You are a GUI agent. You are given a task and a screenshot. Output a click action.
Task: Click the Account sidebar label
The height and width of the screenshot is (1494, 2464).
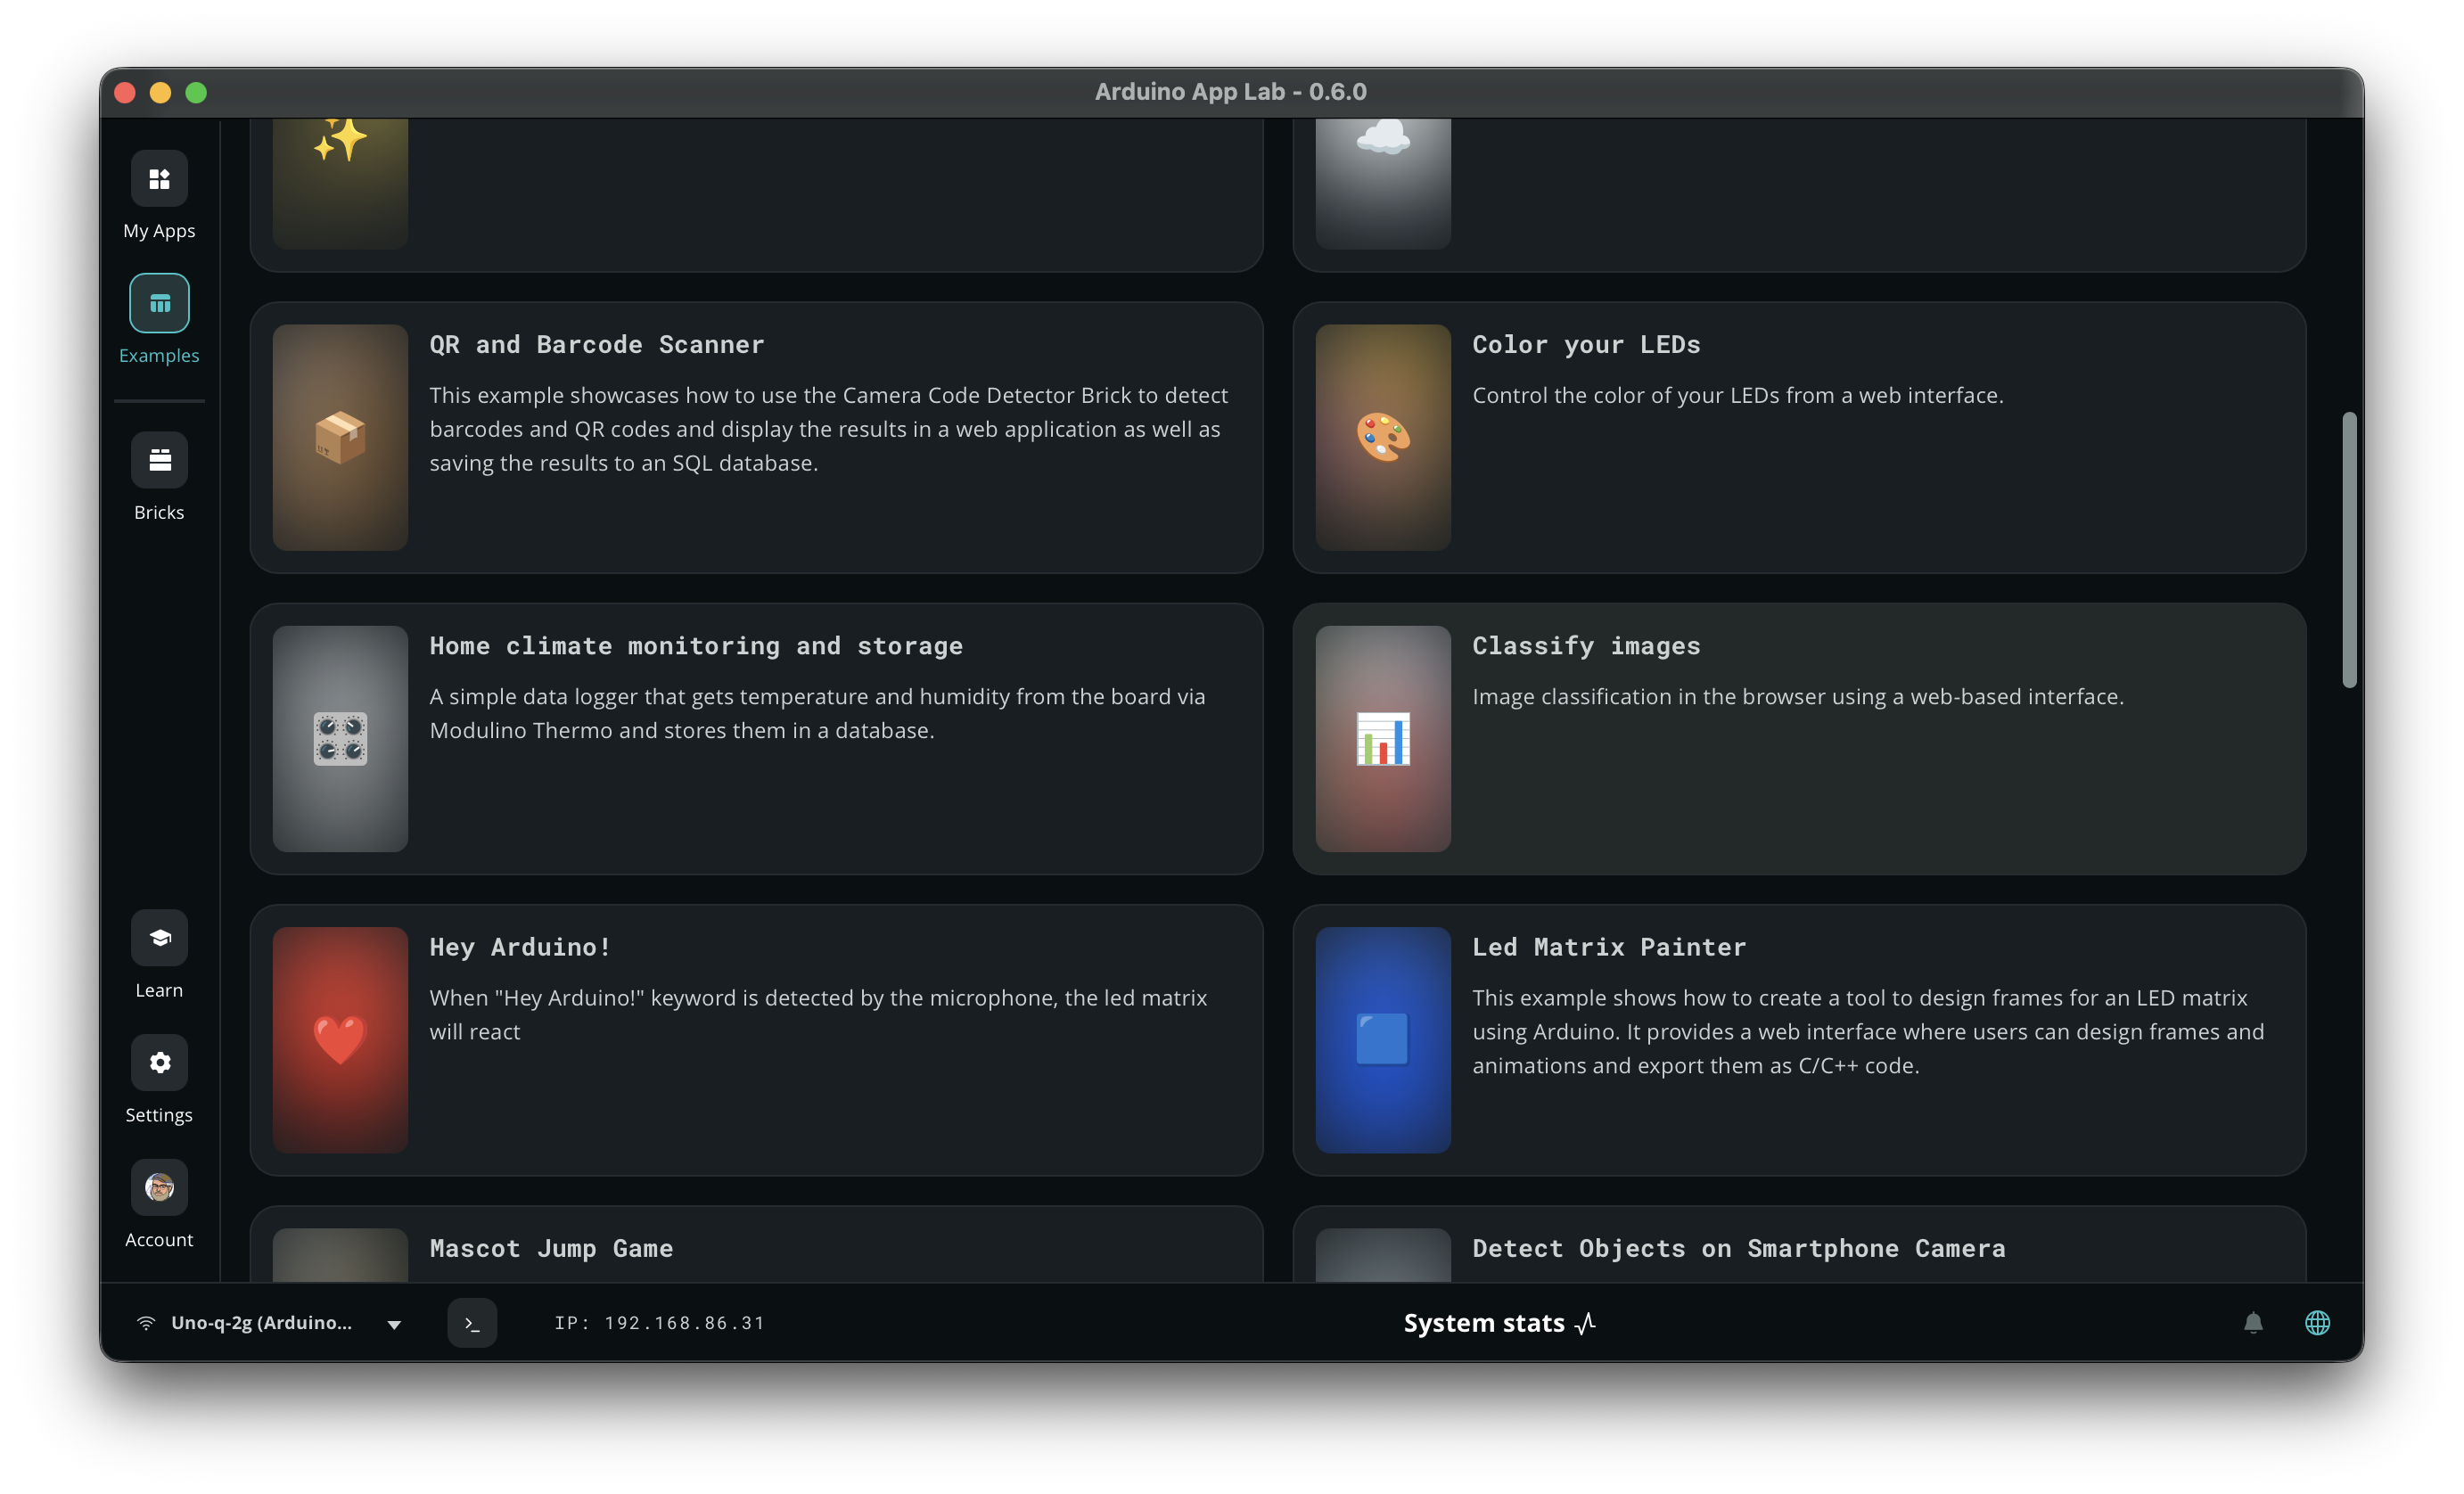(x=159, y=1240)
